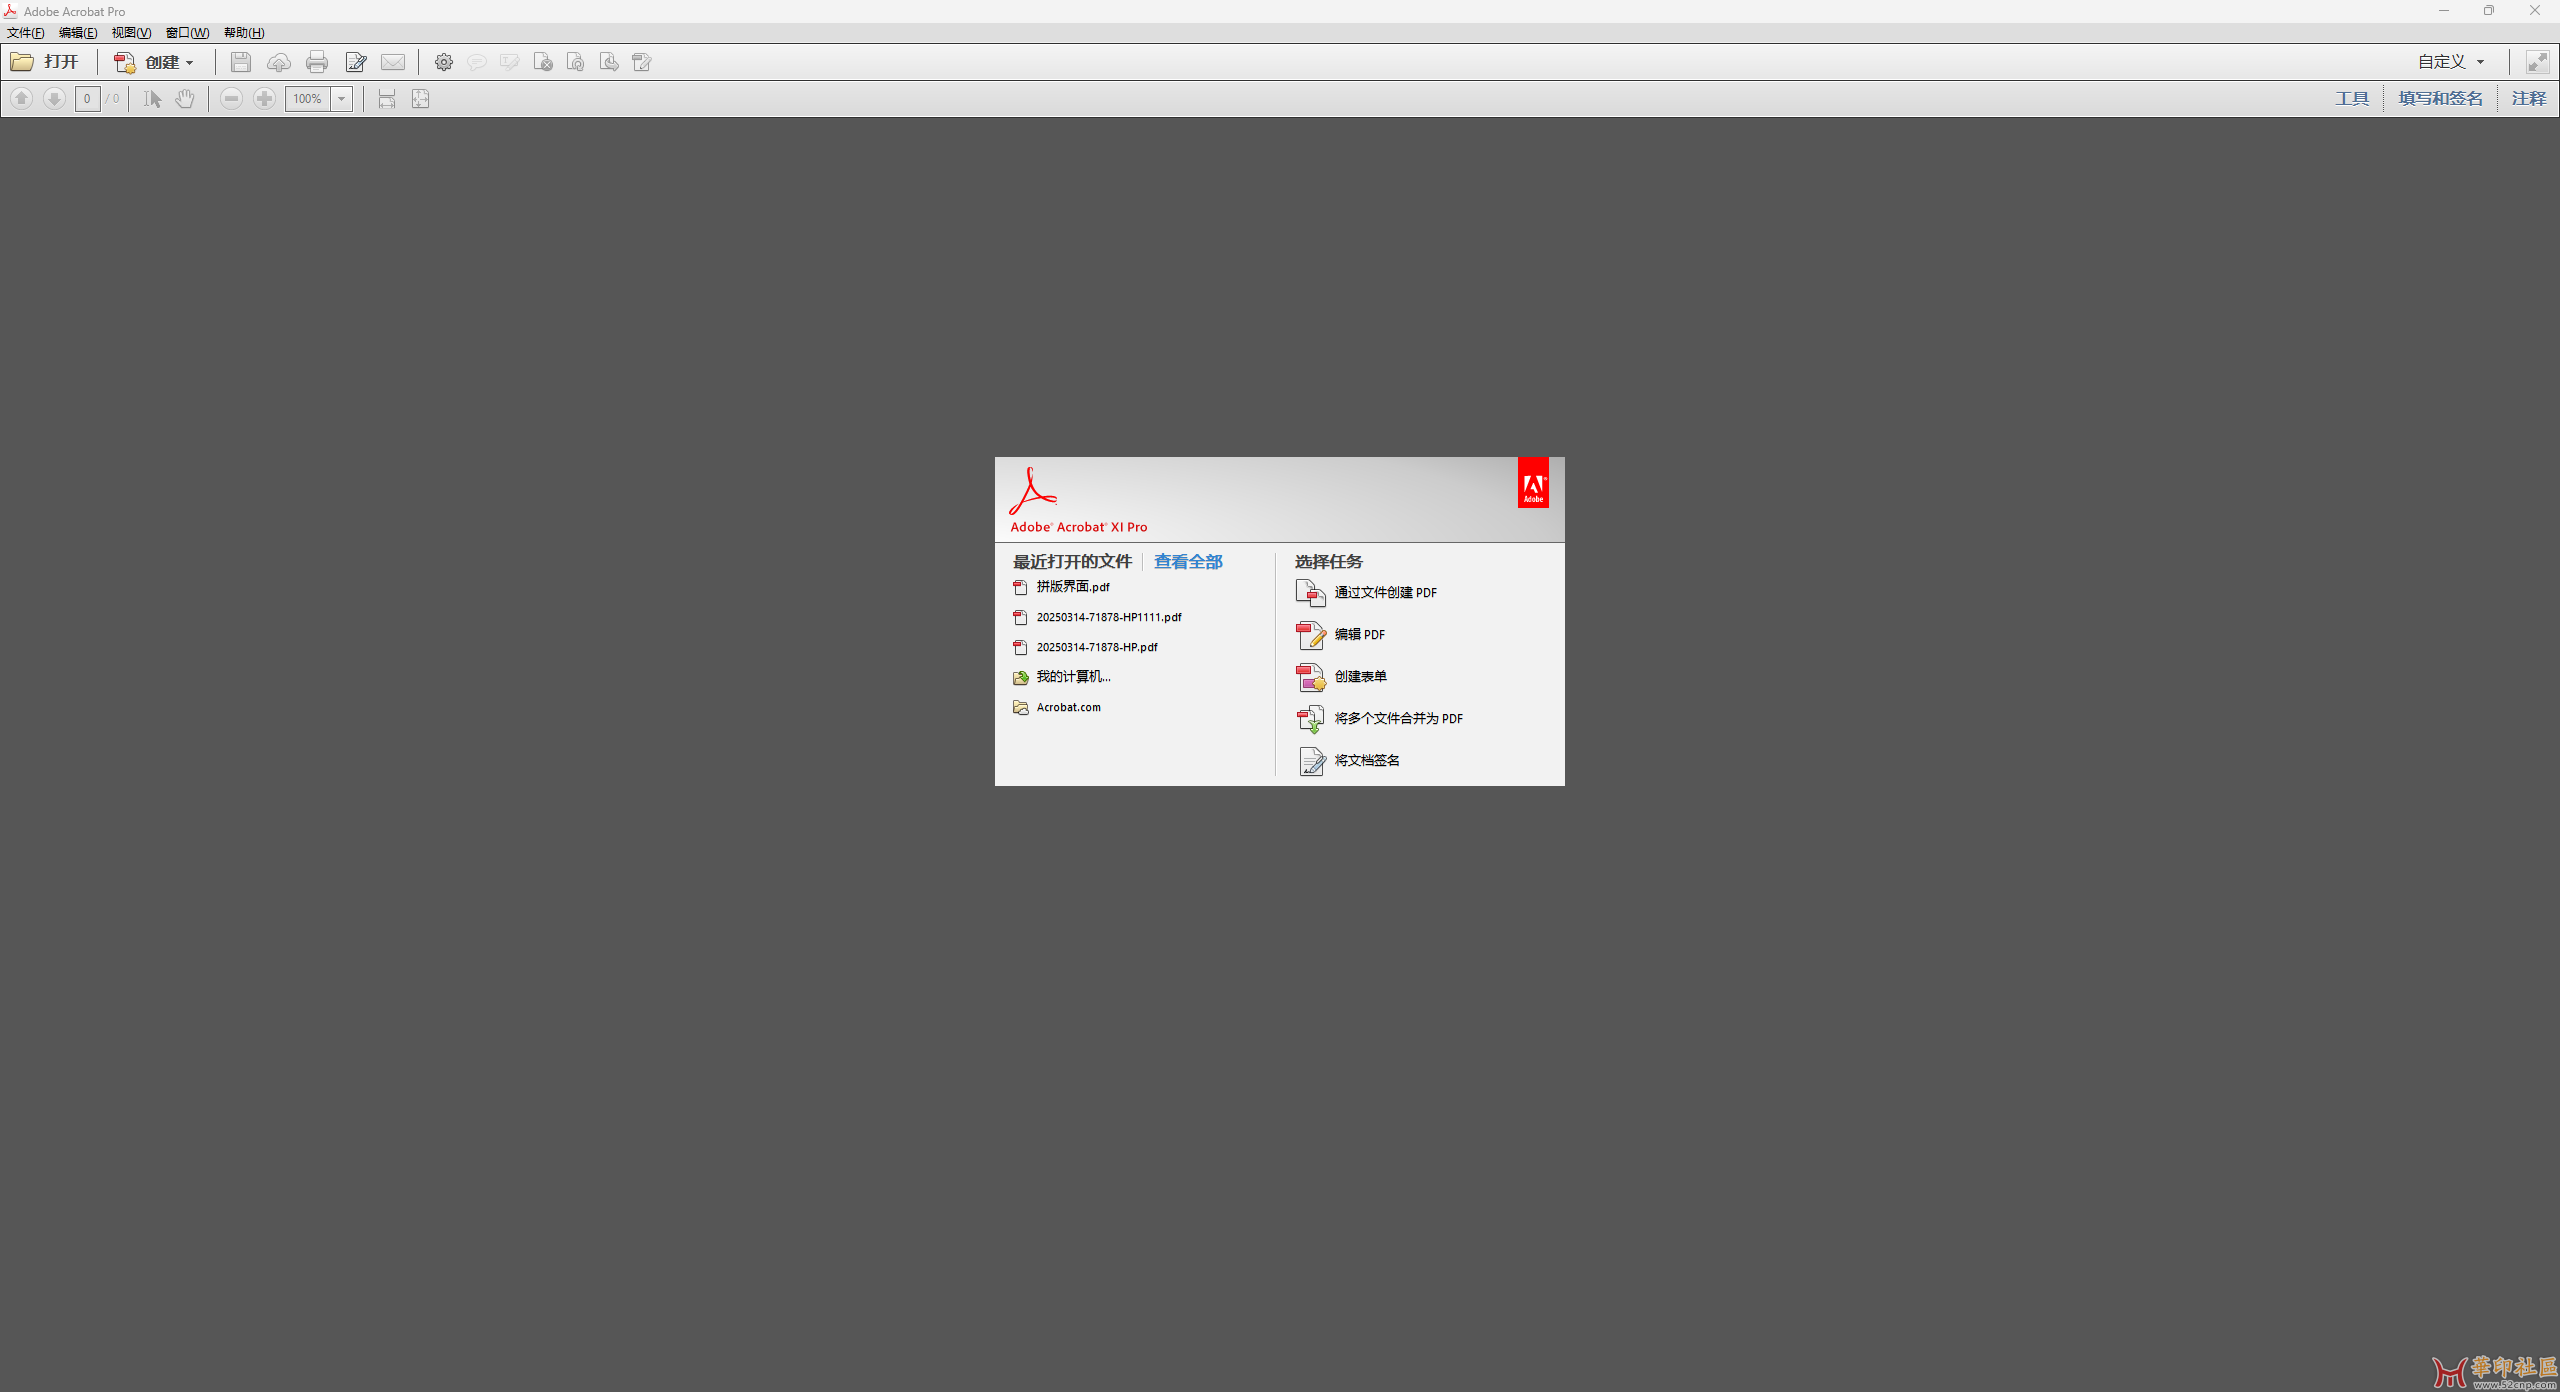Click the save floppy disk icon

coord(240,62)
